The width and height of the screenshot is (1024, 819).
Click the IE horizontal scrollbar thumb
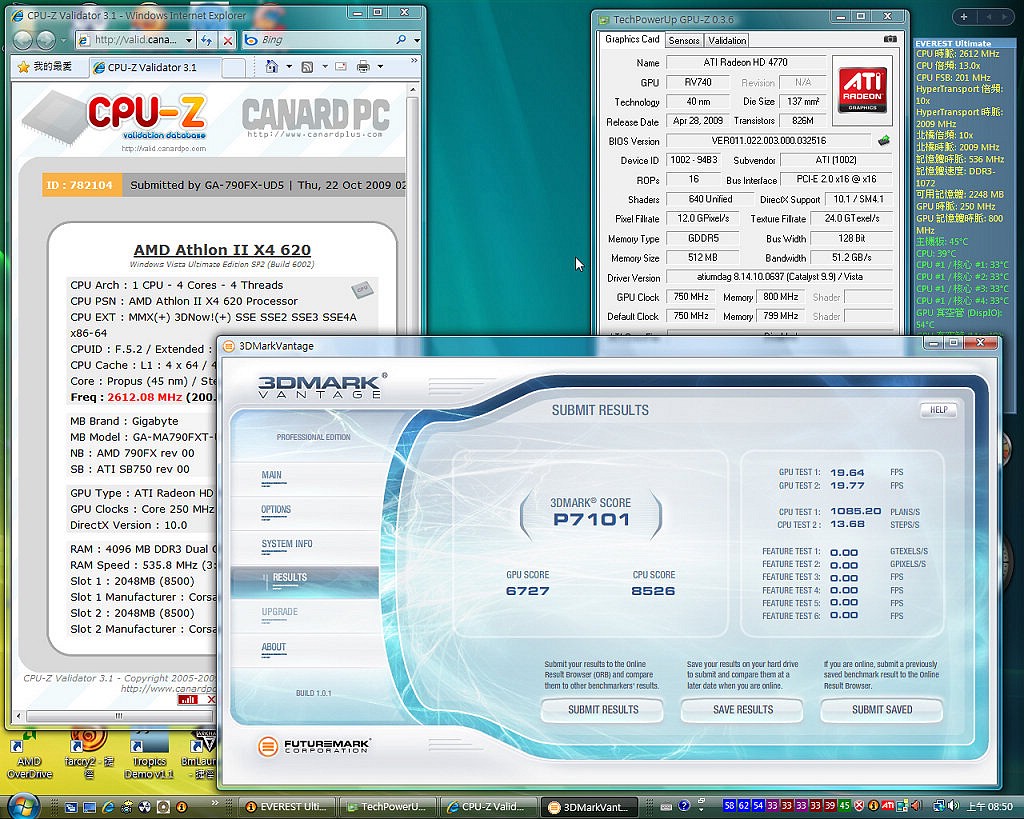(x=119, y=716)
